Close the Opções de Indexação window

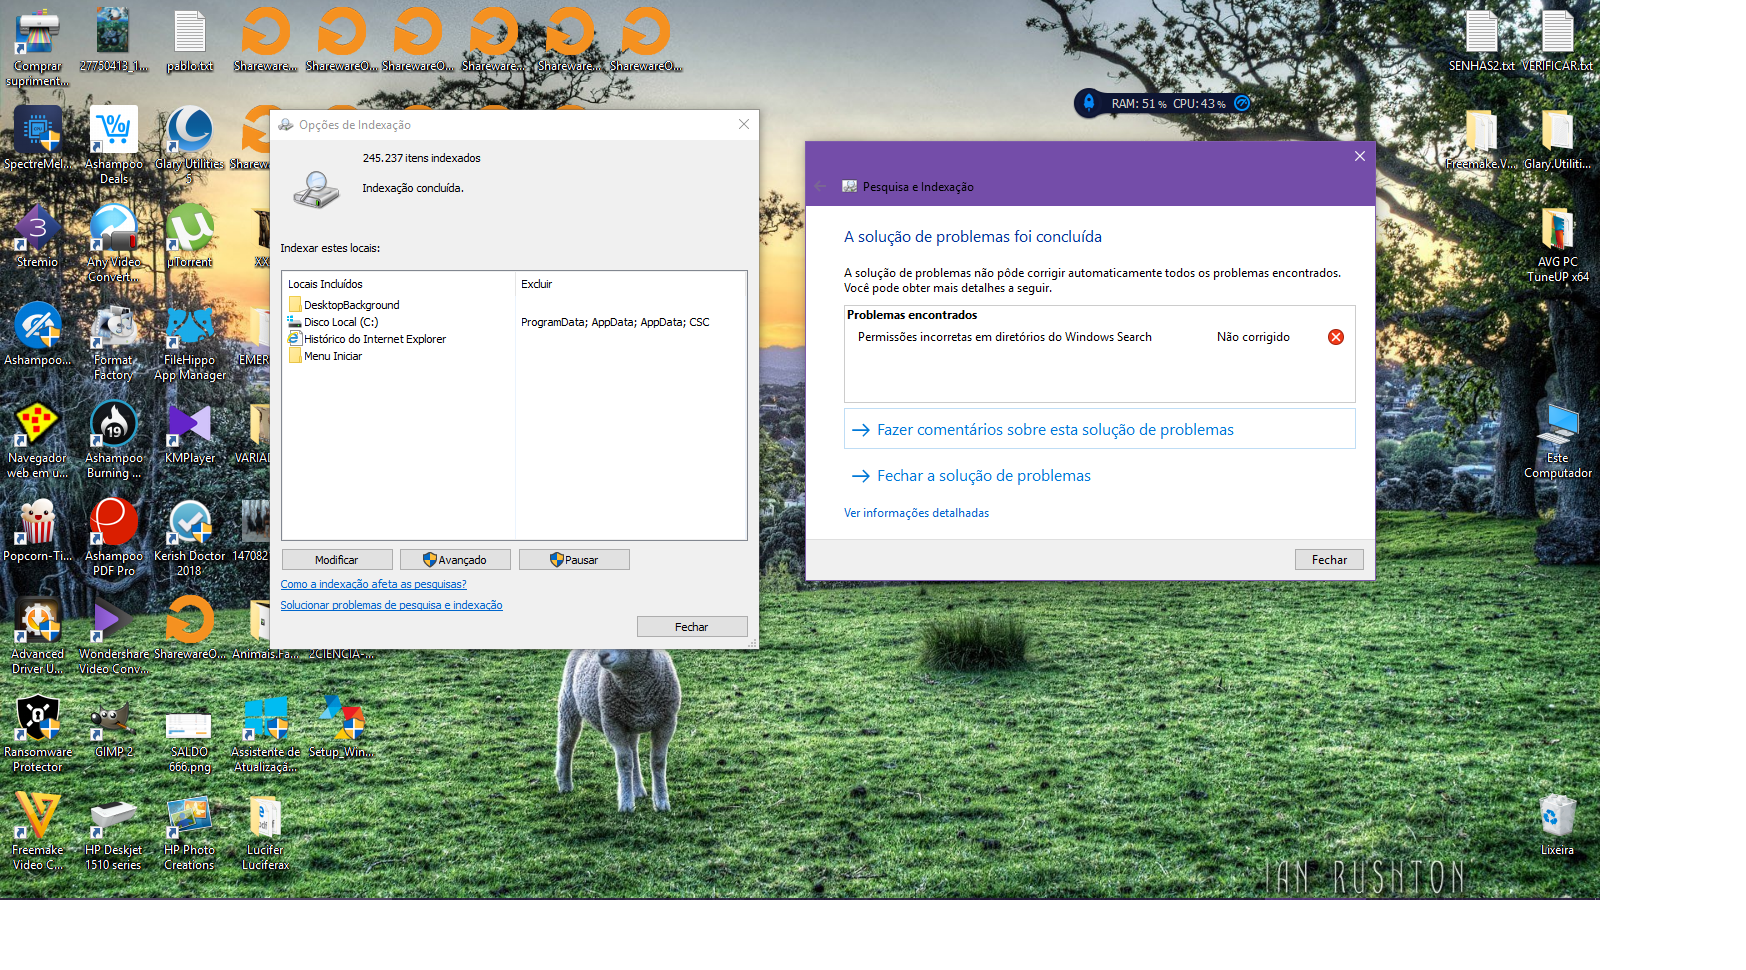tap(744, 124)
